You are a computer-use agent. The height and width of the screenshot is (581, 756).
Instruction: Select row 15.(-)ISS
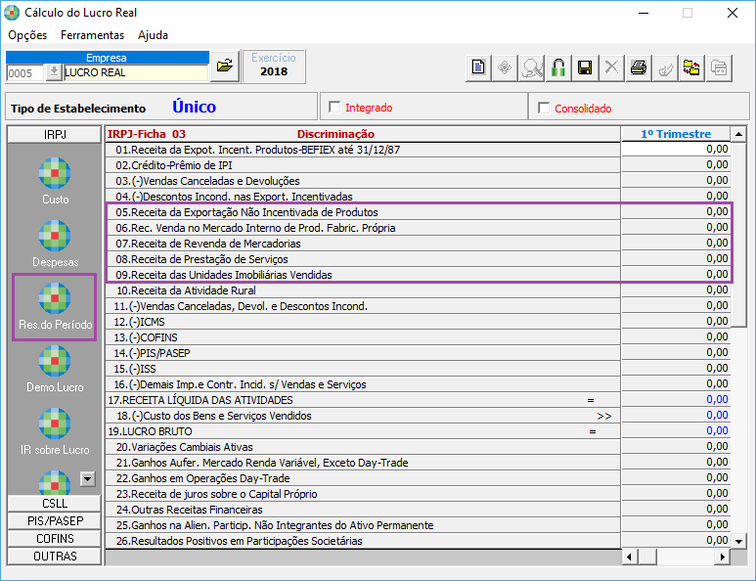click(363, 369)
